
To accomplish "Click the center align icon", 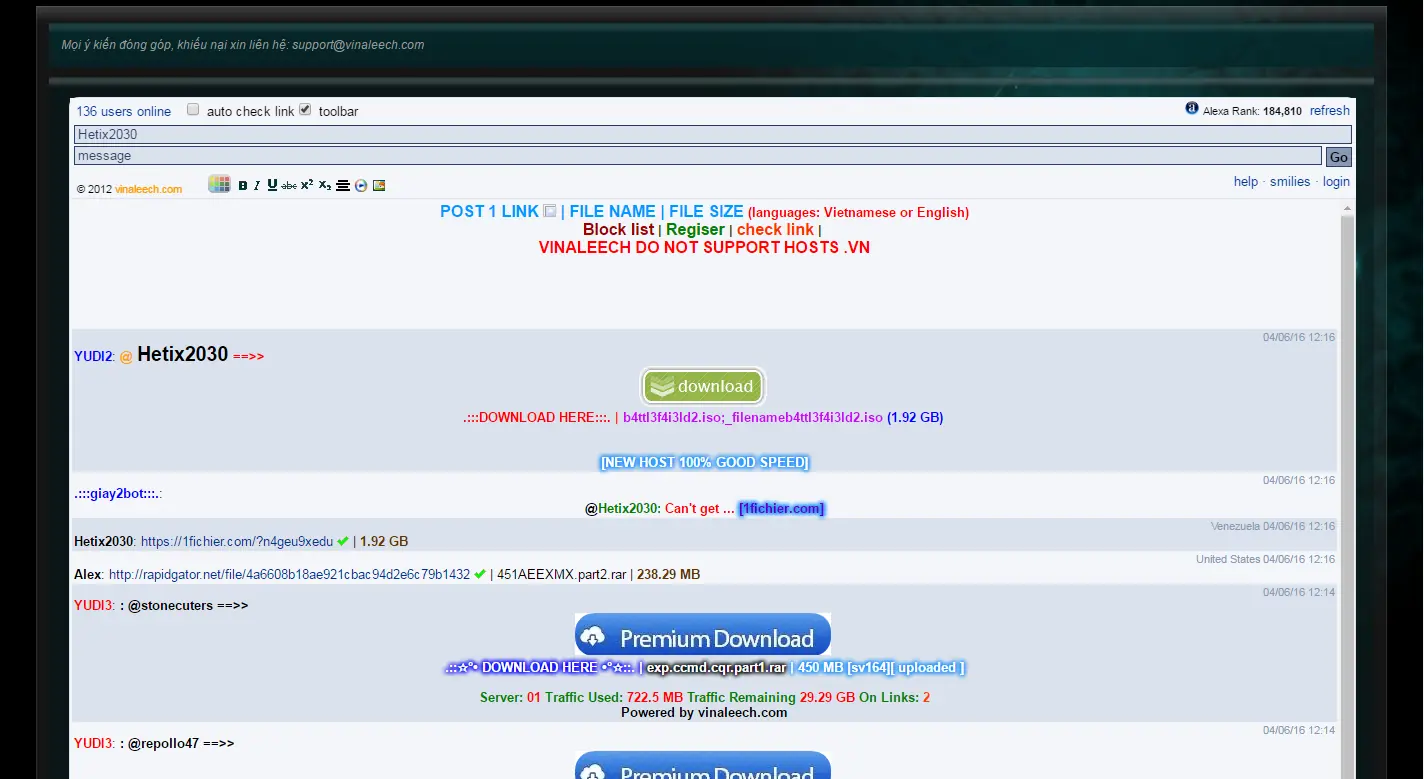I will click(343, 185).
